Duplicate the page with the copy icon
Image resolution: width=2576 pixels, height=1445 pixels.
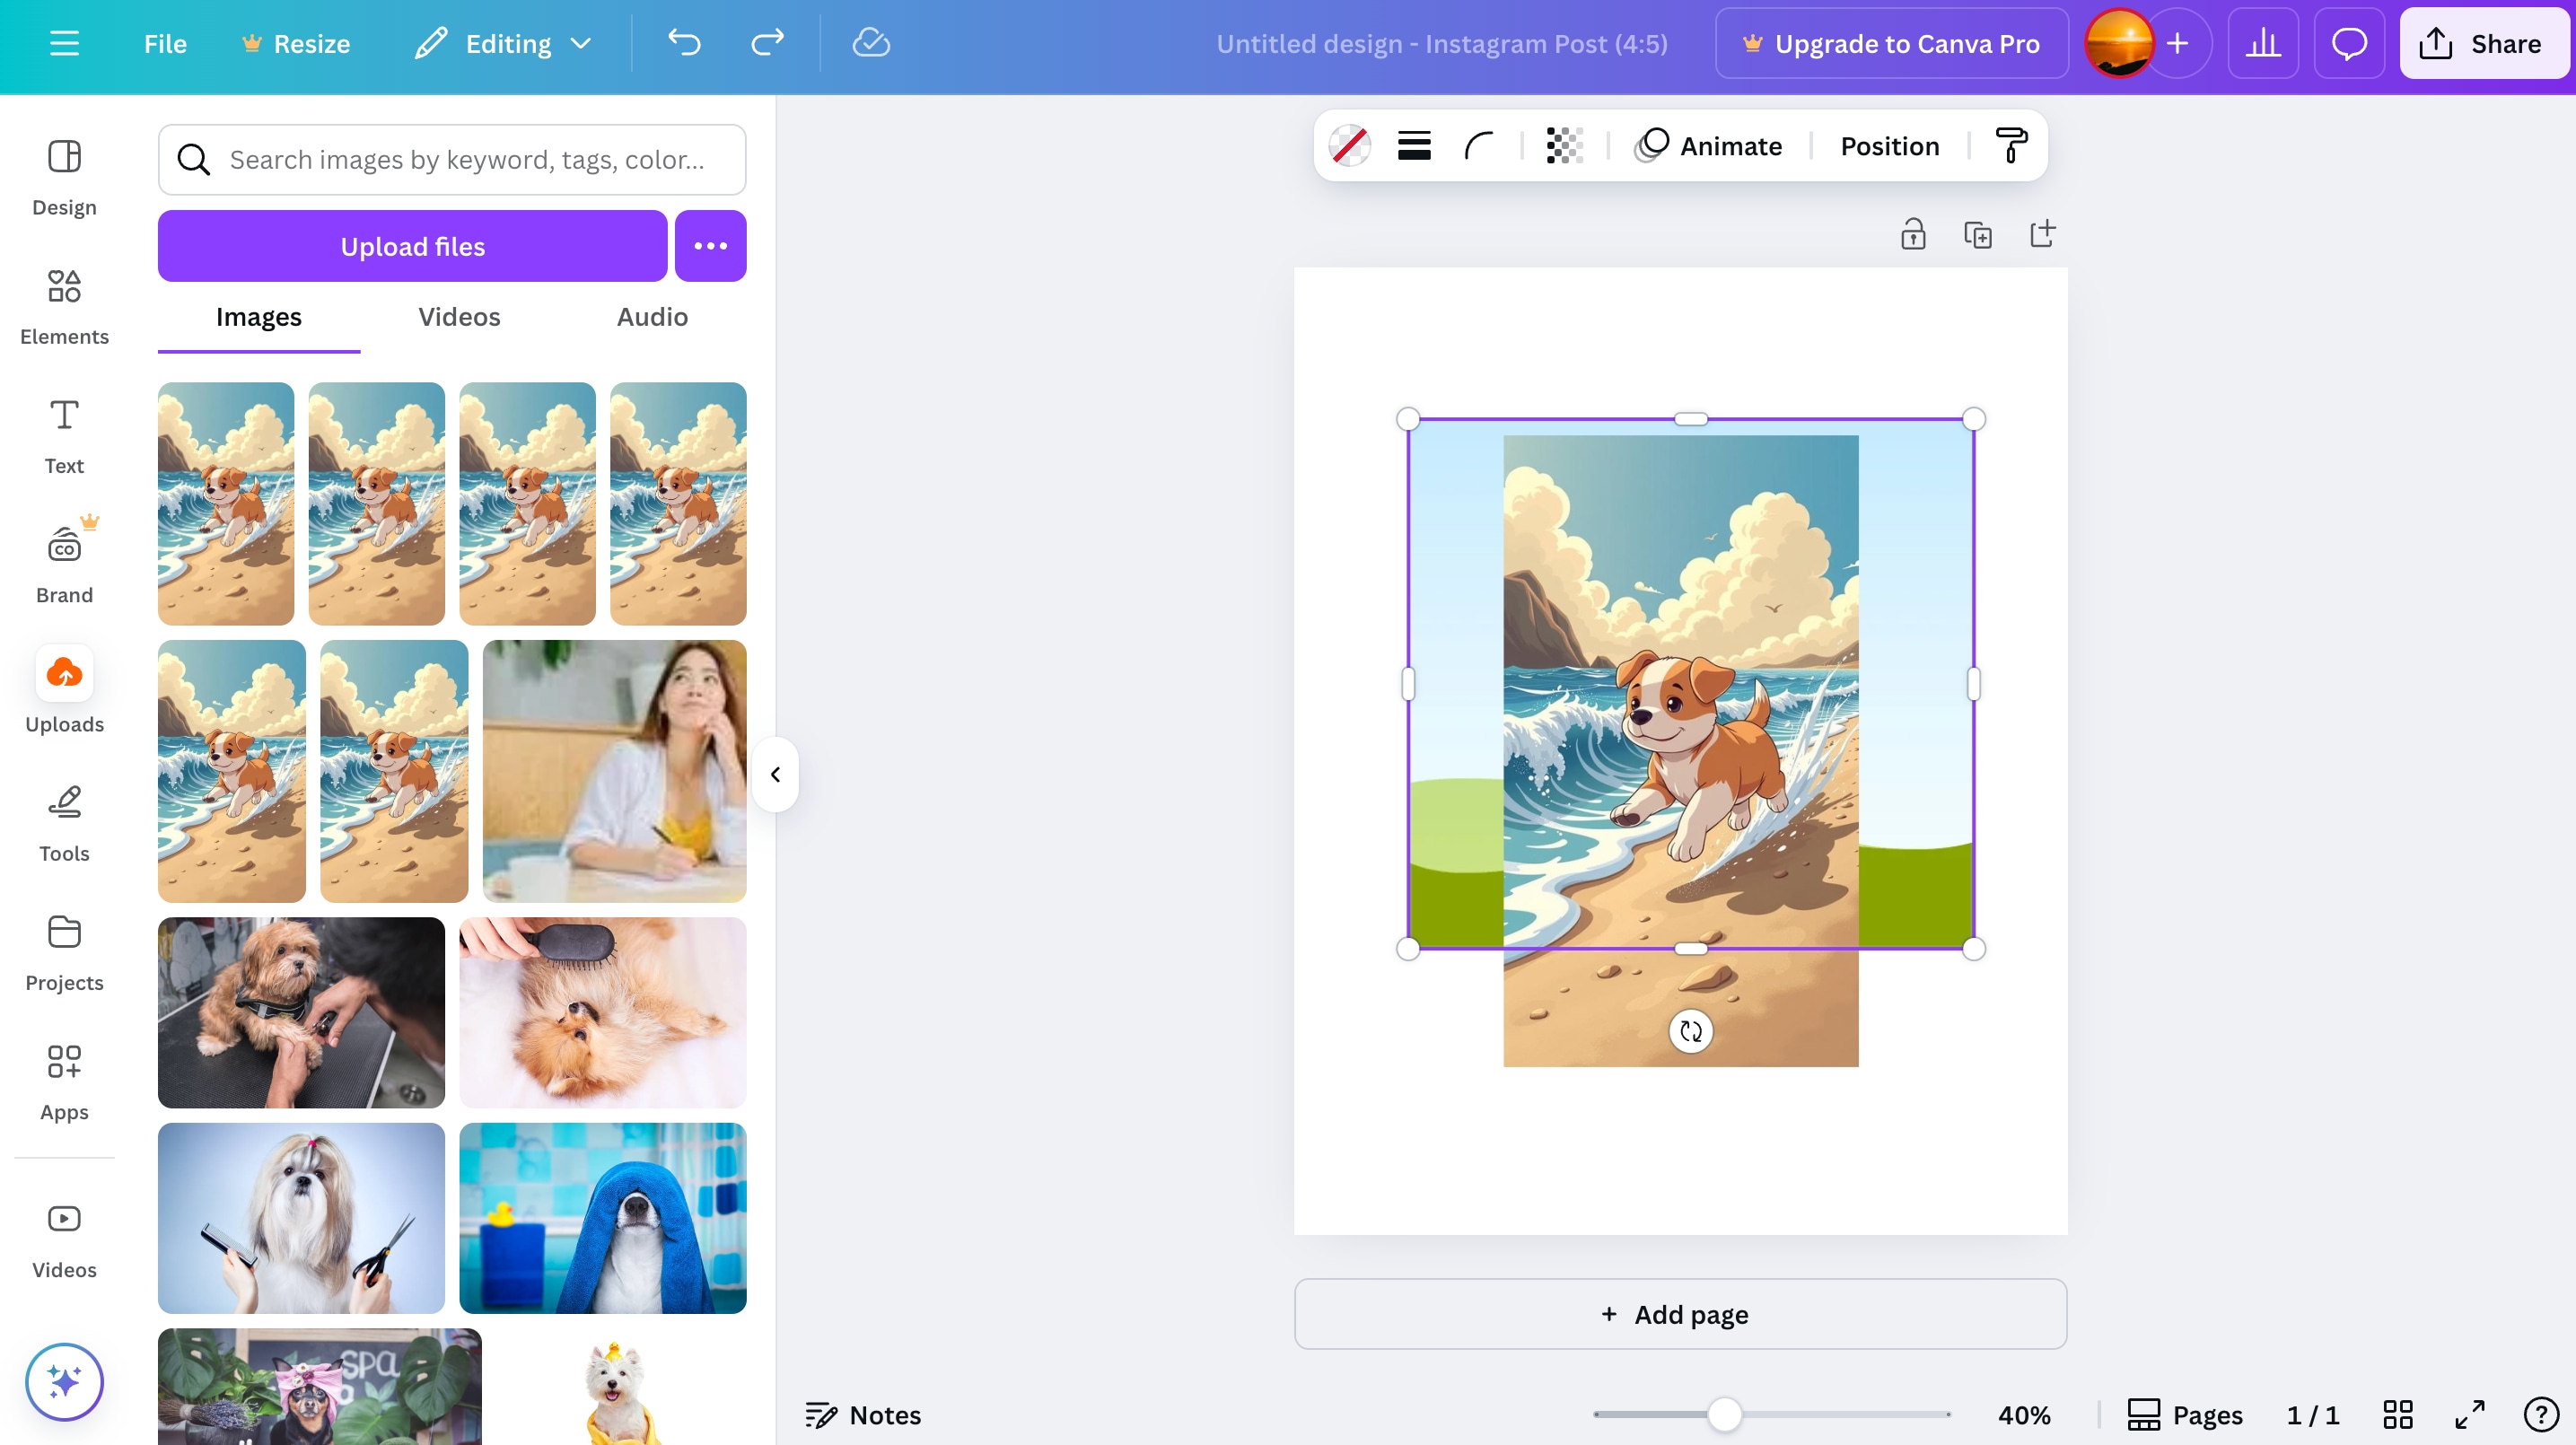1977,235
